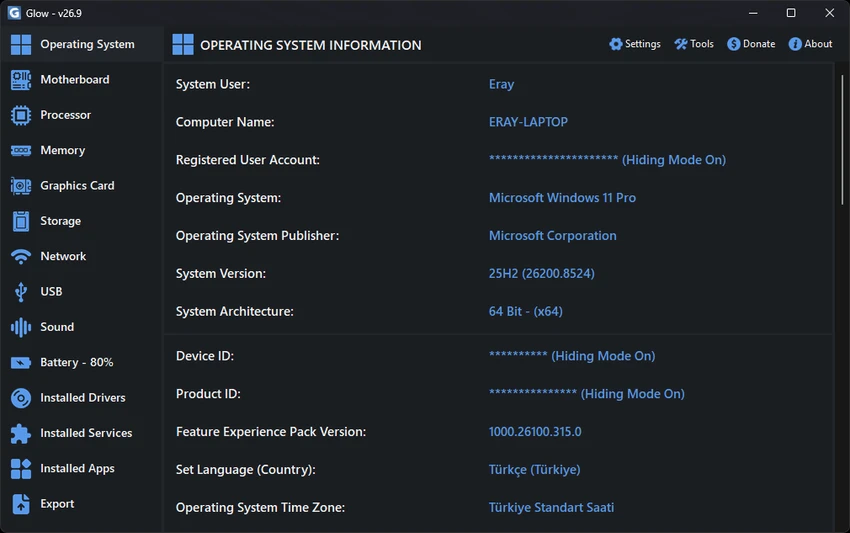Click the Memory RAM stick icon
Screen dimensions: 850x533
click(x=21, y=150)
